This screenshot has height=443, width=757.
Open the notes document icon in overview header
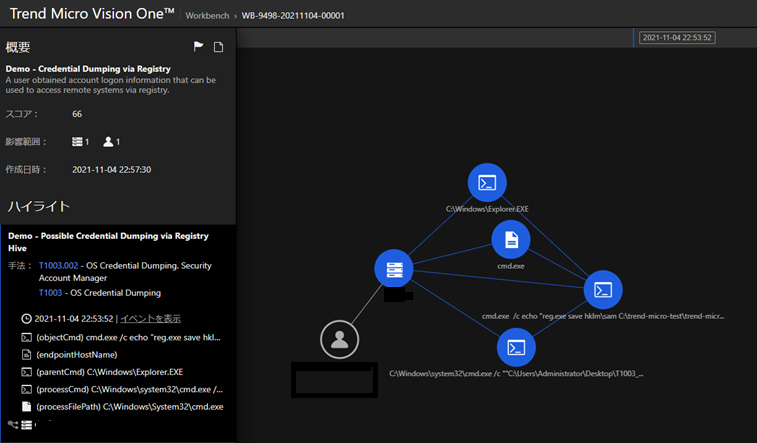pyautogui.click(x=218, y=47)
